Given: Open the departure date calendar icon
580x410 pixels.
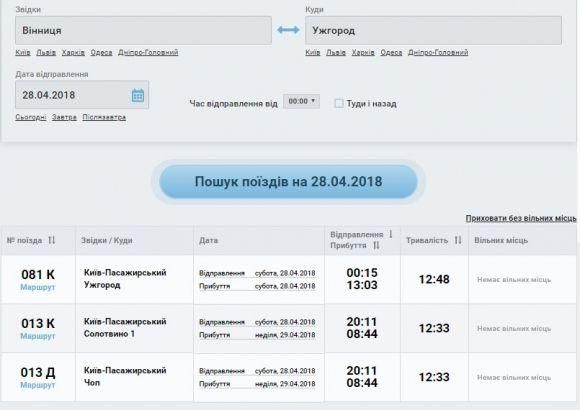Looking at the screenshot, I should (138, 95).
